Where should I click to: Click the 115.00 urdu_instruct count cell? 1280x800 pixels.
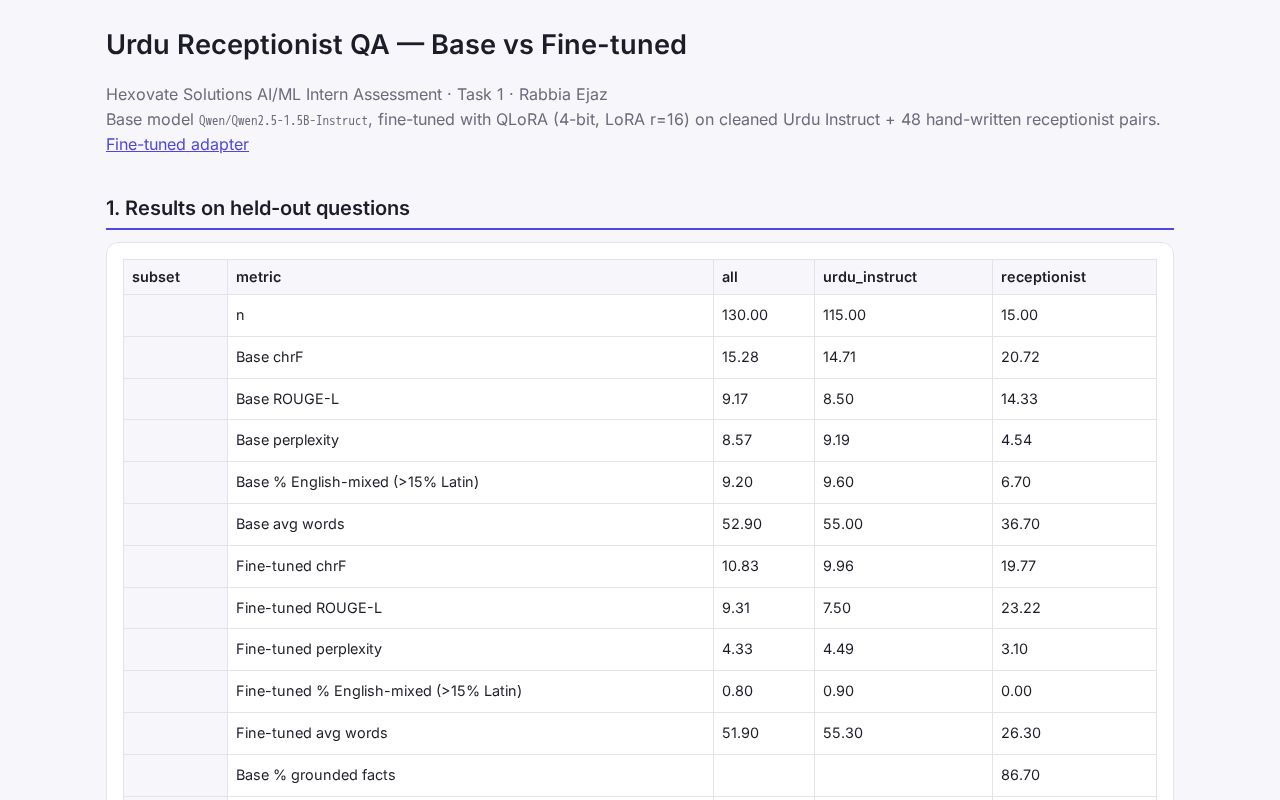point(844,315)
